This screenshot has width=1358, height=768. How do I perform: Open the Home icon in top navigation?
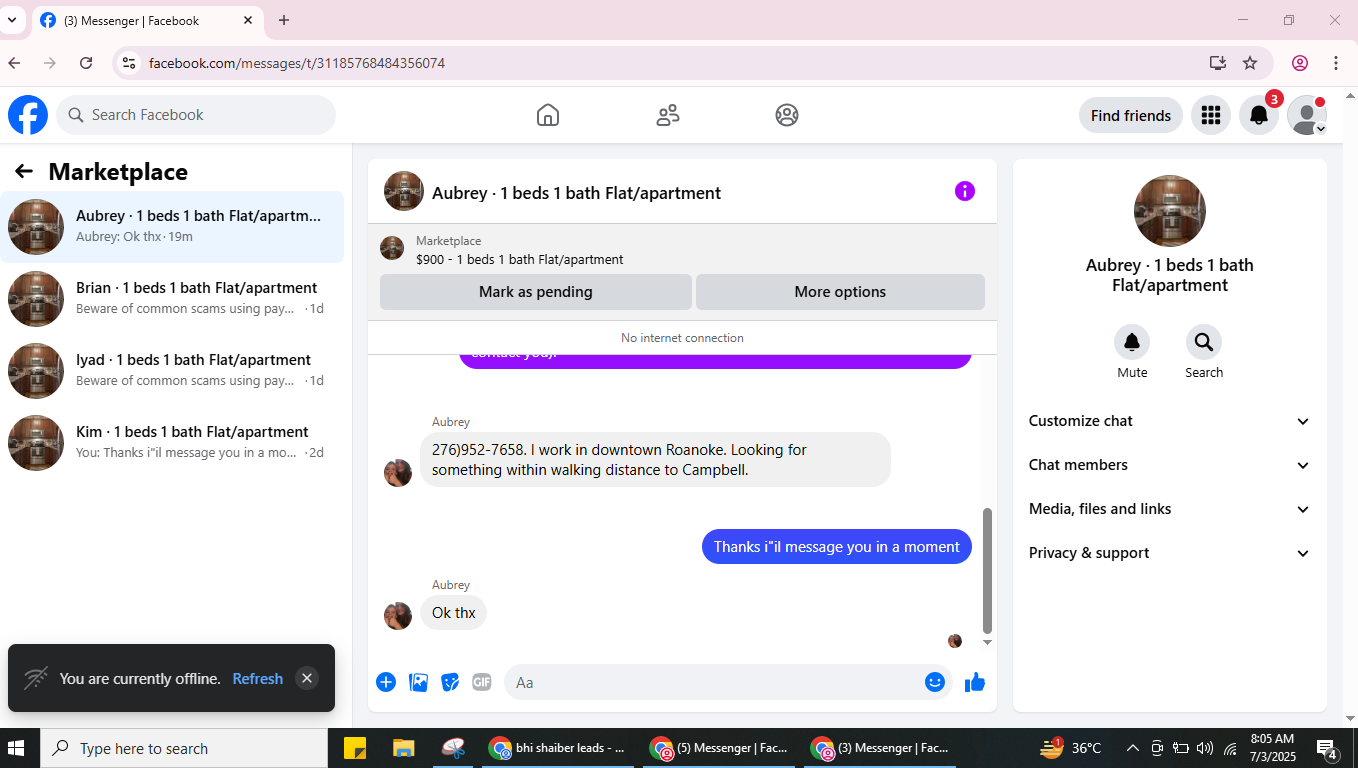548,115
